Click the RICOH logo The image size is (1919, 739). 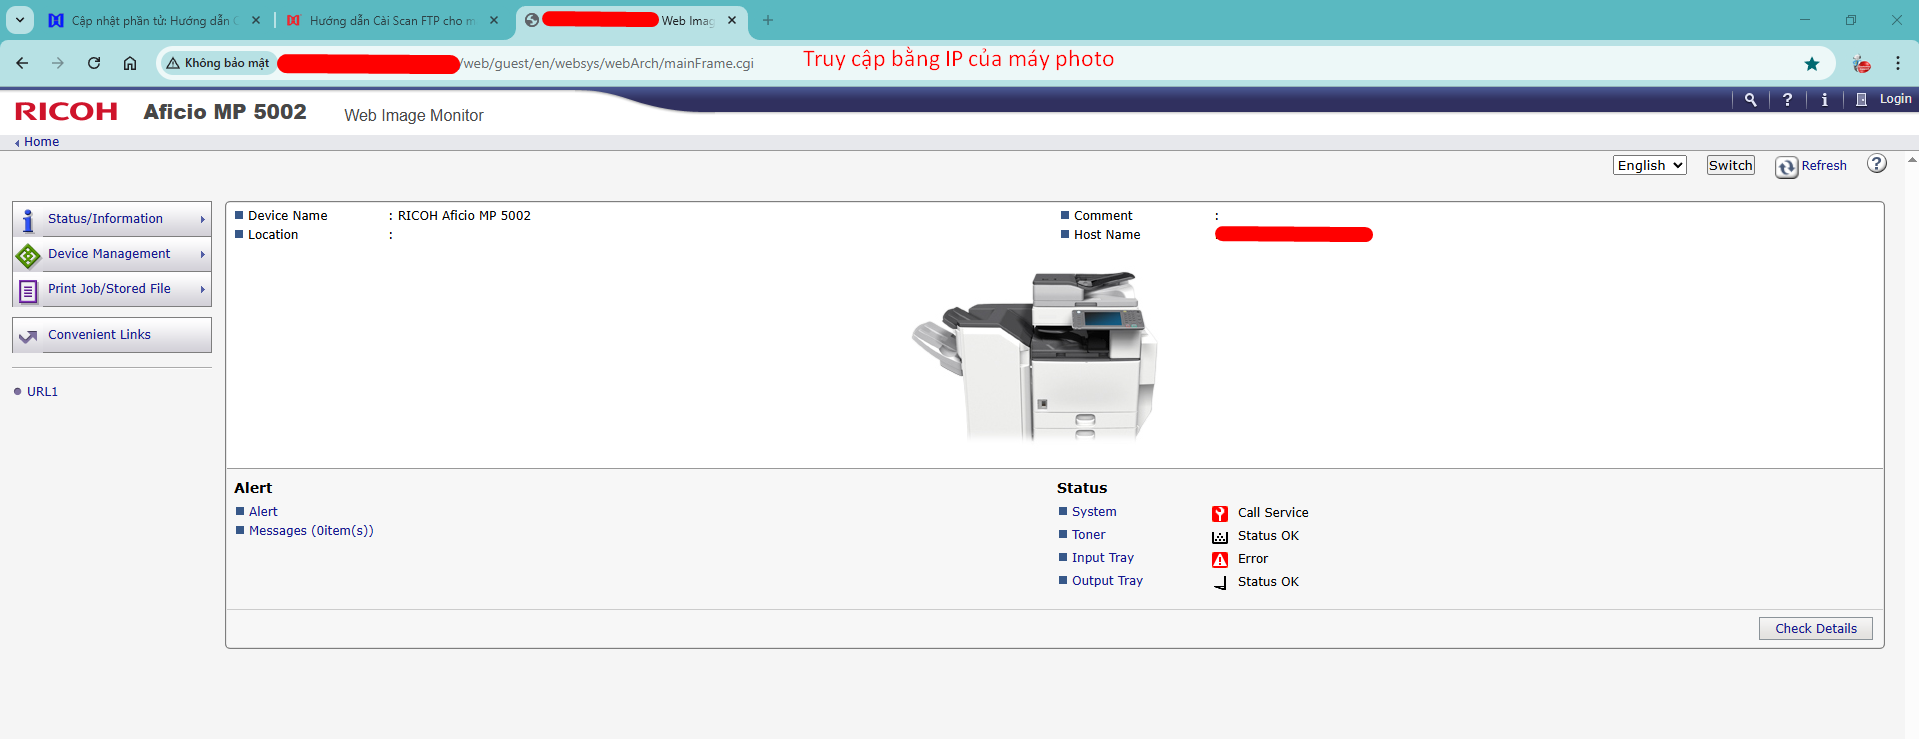point(66,111)
